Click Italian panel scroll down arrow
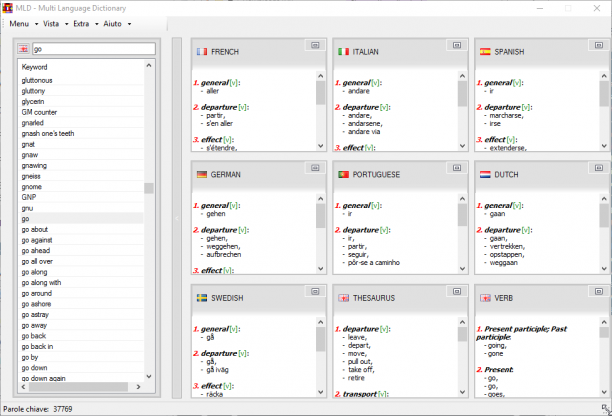 (x=462, y=146)
